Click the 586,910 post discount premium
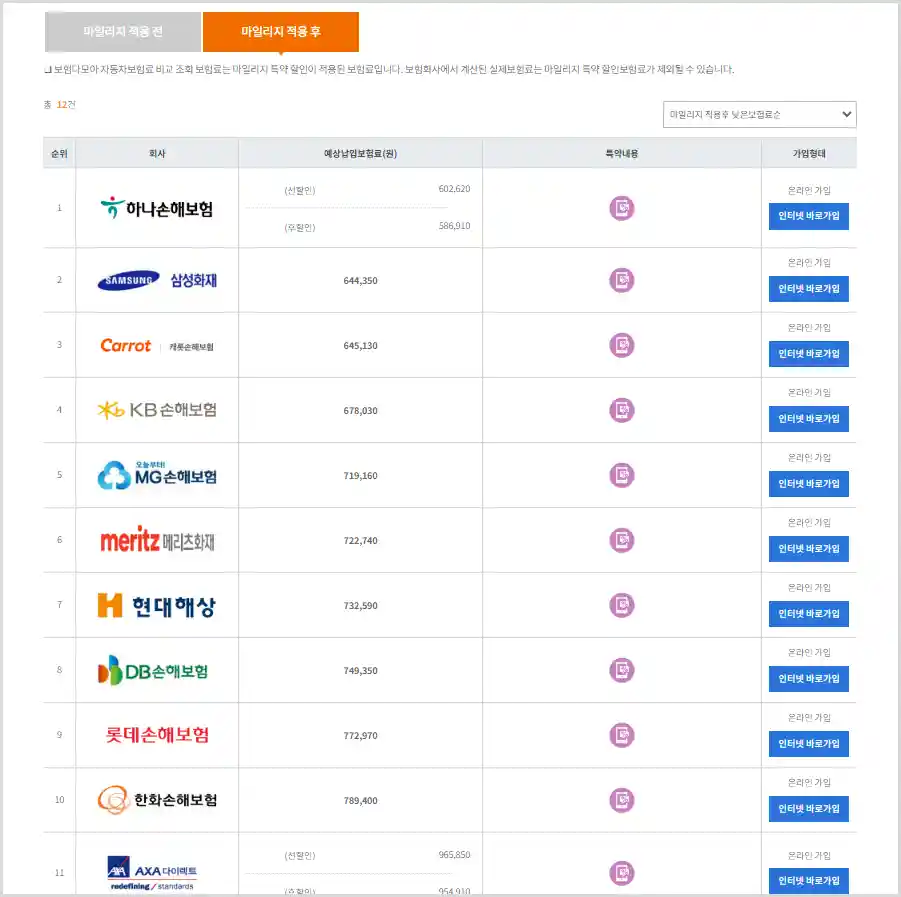The width and height of the screenshot is (901, 897). tap(454, 226)
